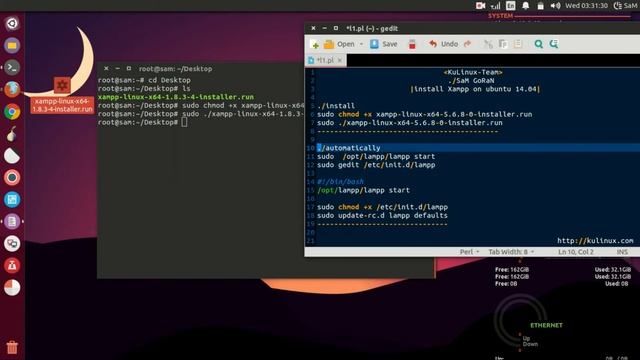
Task: Click the Ln 10, Col 2 status text
Action: (x=576, y=252)
